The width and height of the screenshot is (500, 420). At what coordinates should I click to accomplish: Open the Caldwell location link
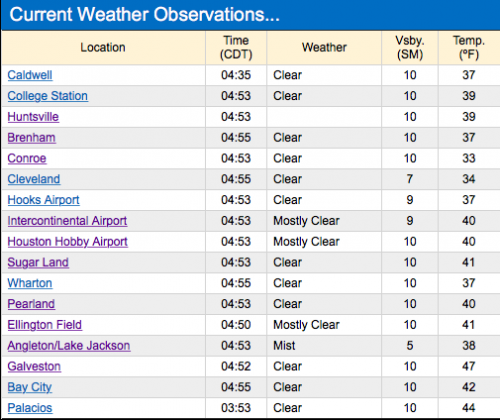point(30,75)
